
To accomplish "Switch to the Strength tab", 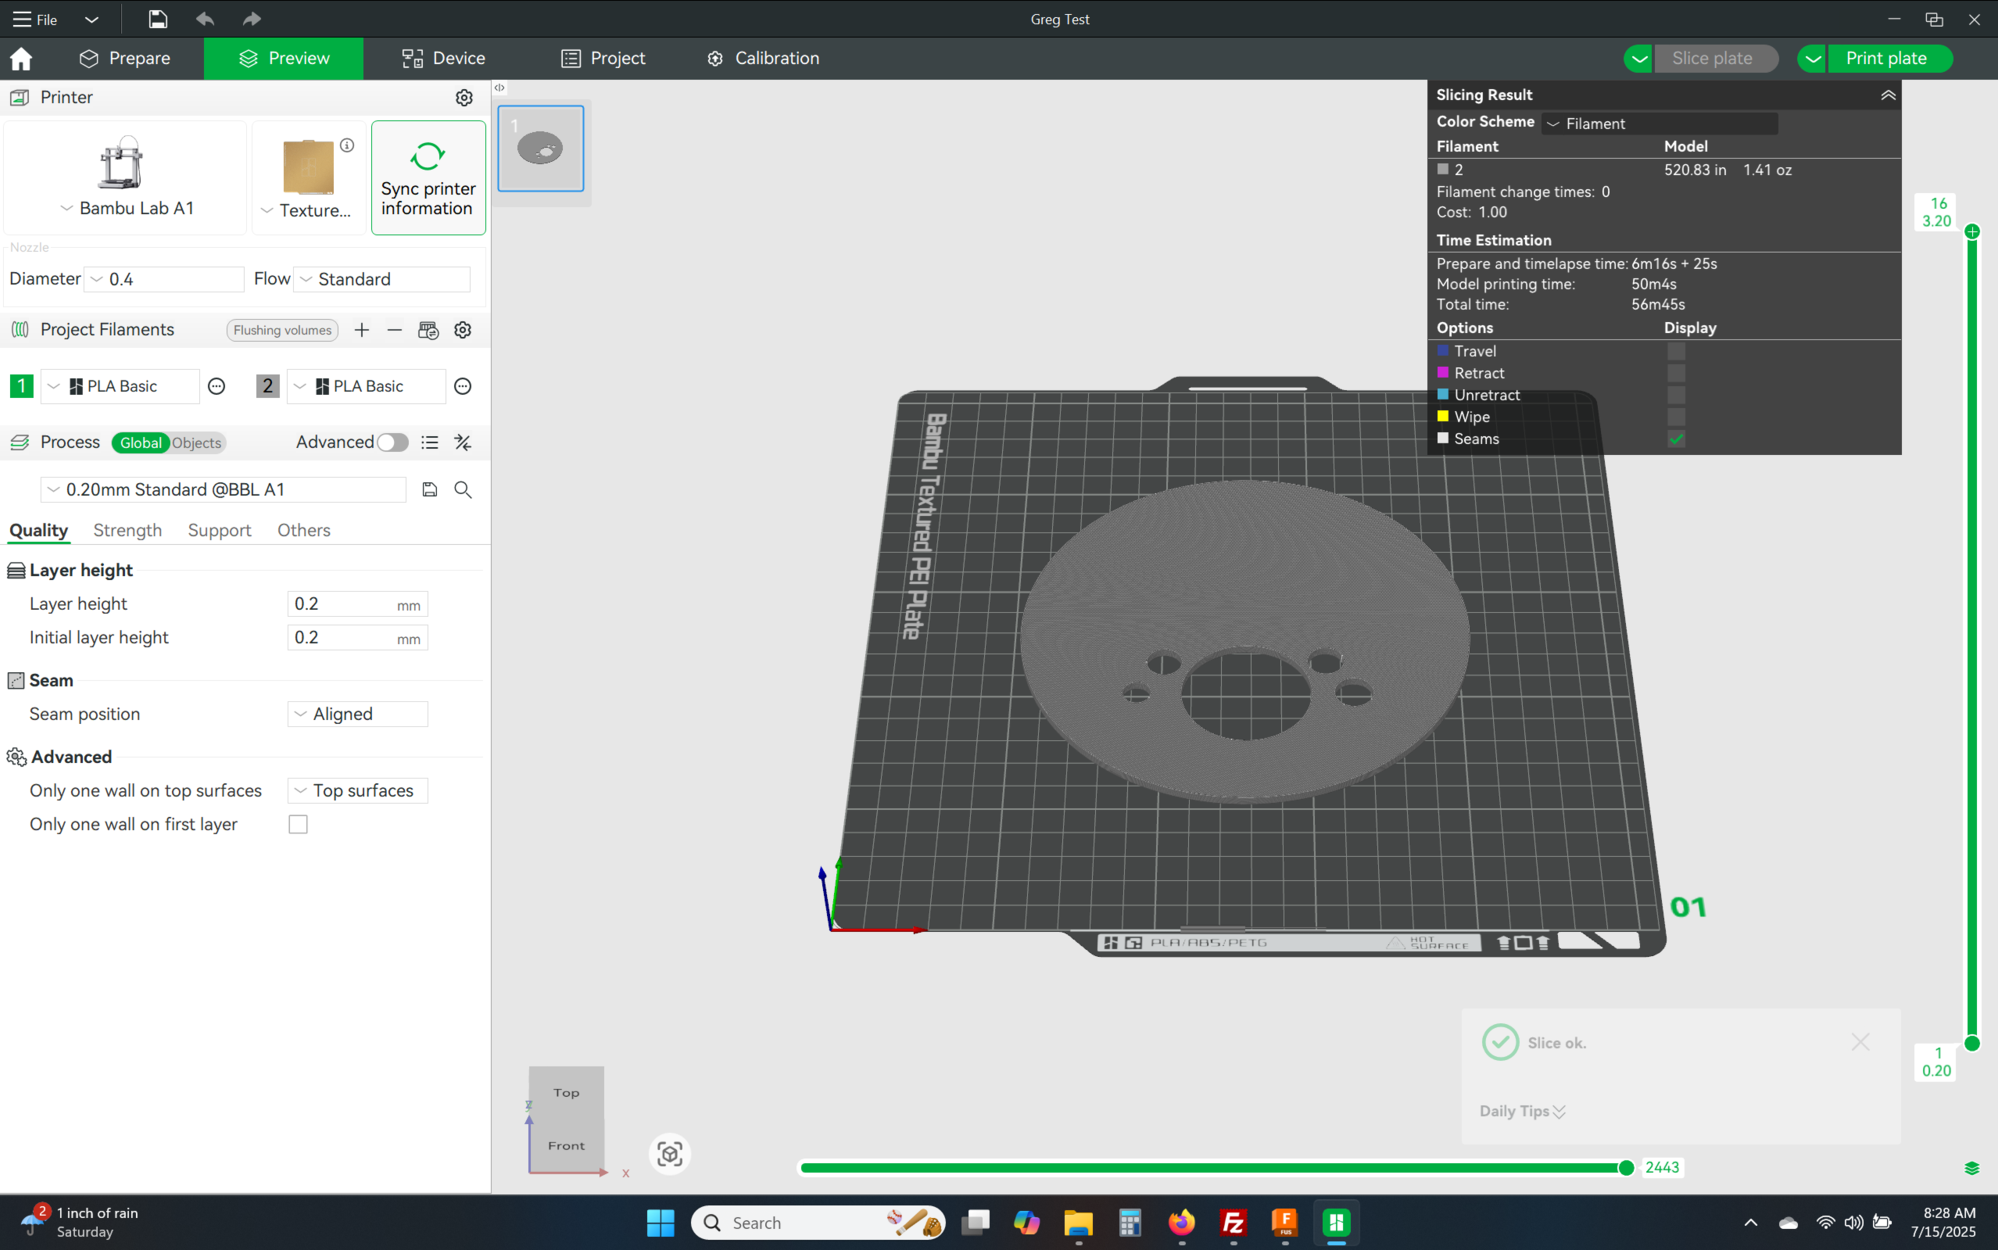I will click(127, 530).
